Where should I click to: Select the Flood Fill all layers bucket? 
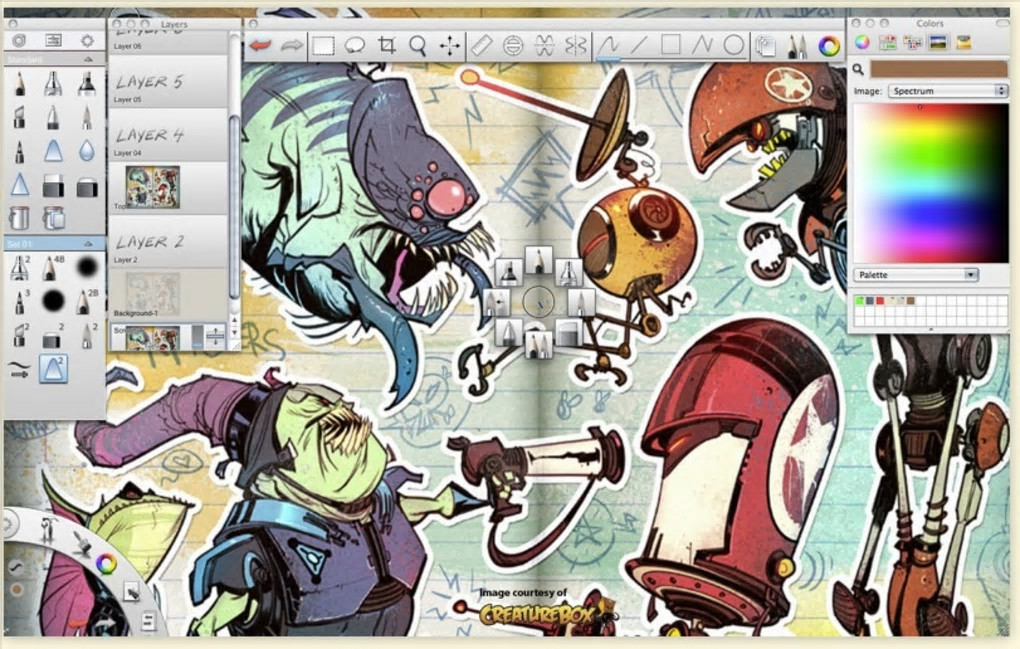point(53,219)
